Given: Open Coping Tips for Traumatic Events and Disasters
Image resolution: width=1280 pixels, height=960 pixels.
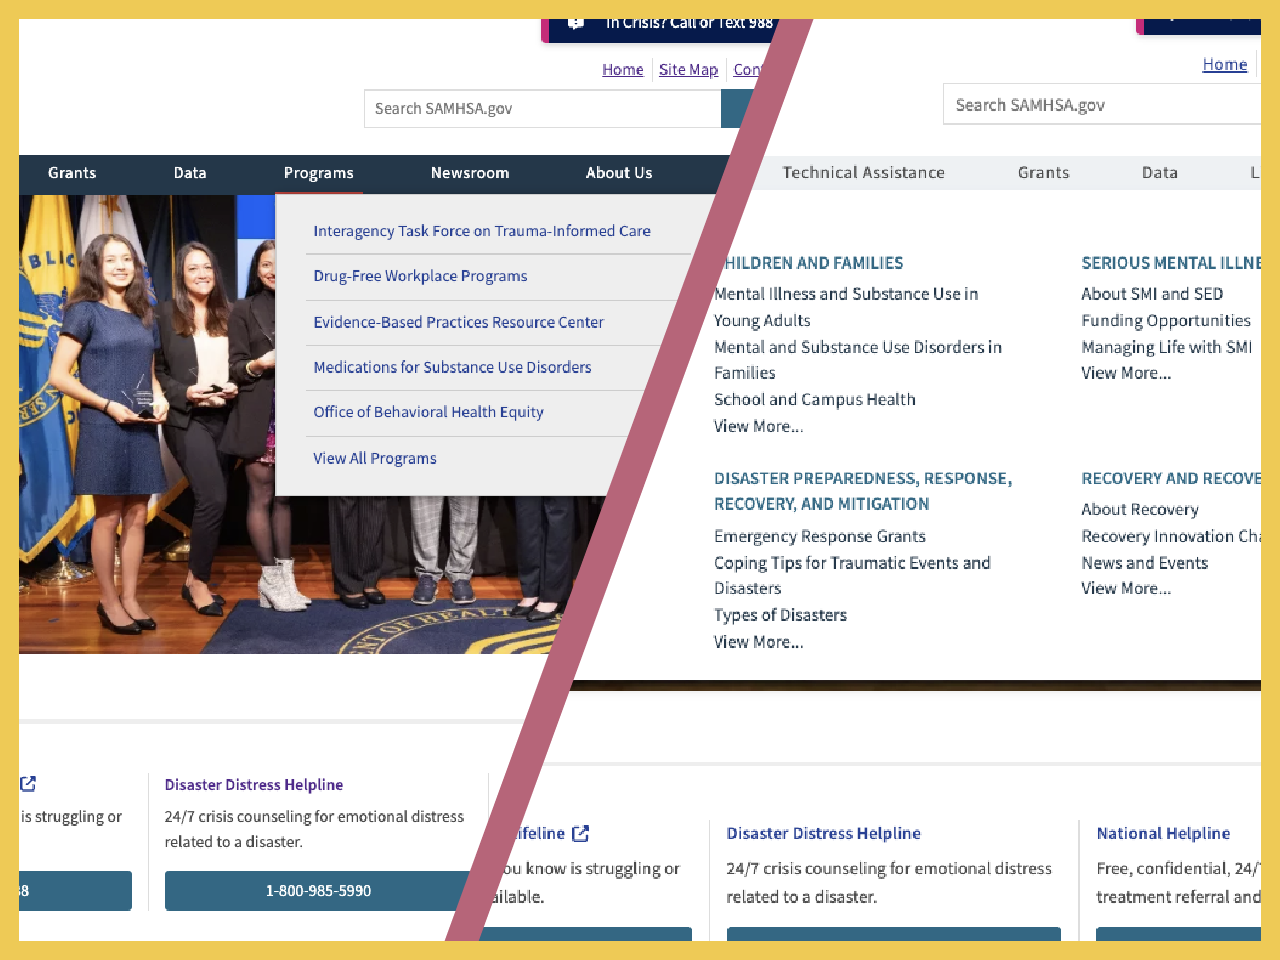Looking at the screenshot, I should coord(852,575).
